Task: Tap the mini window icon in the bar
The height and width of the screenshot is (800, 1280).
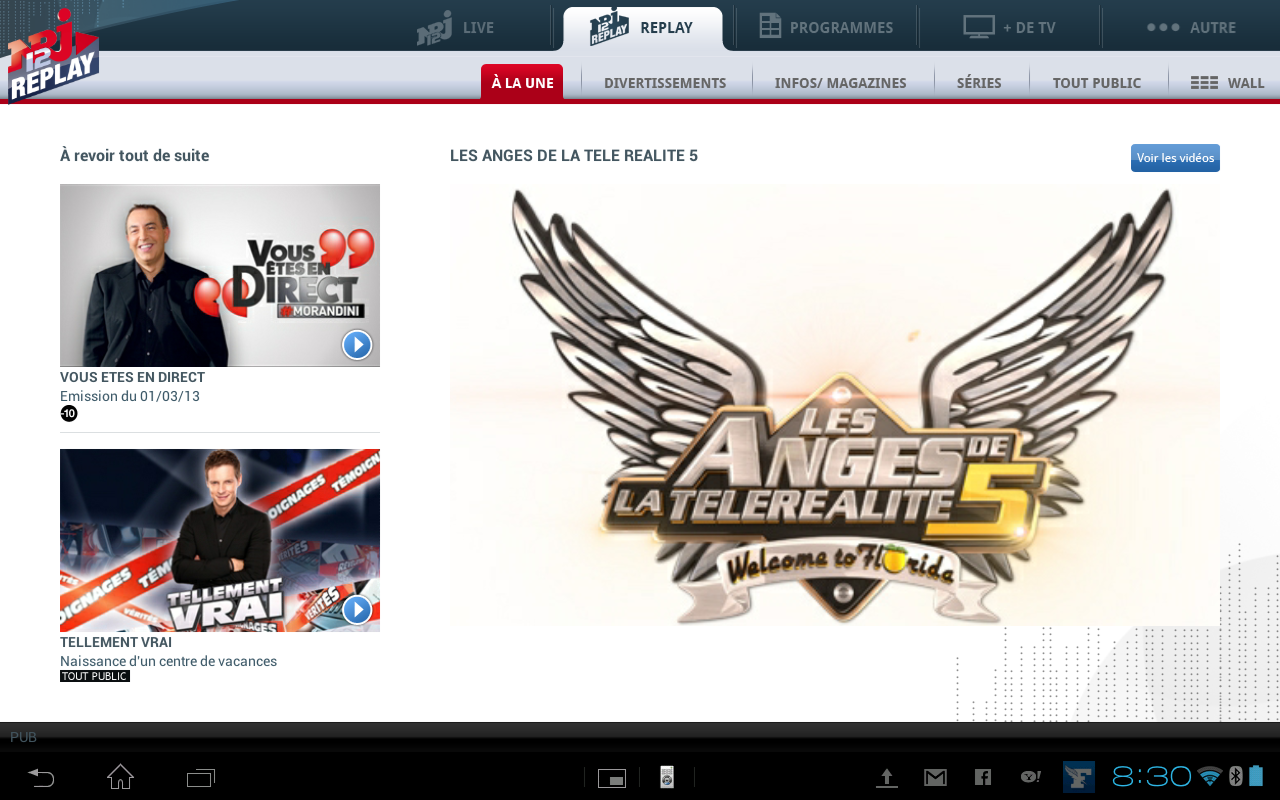Action: 612,778
